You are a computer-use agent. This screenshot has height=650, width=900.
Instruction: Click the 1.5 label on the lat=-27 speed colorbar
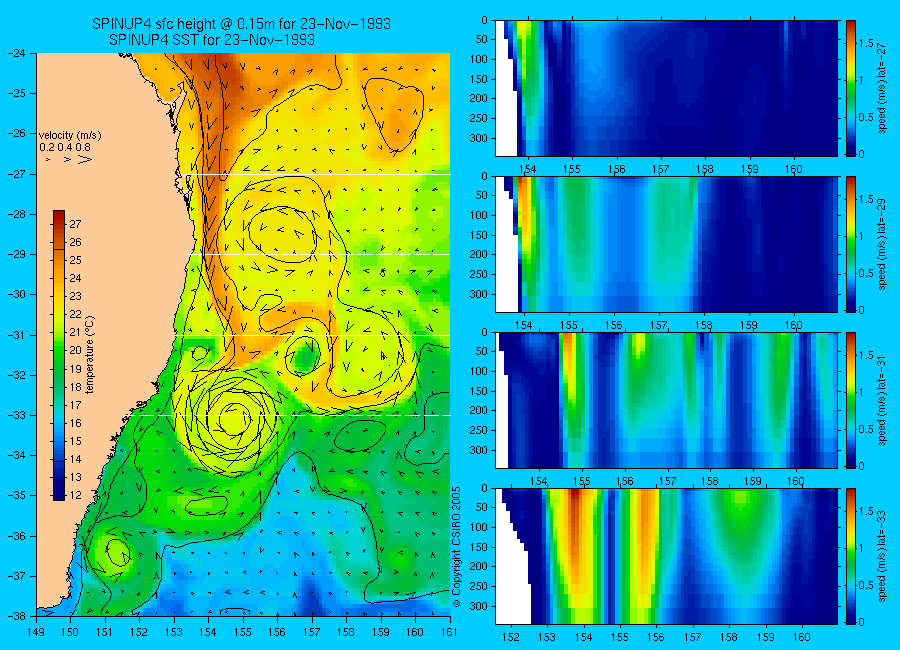866,44
